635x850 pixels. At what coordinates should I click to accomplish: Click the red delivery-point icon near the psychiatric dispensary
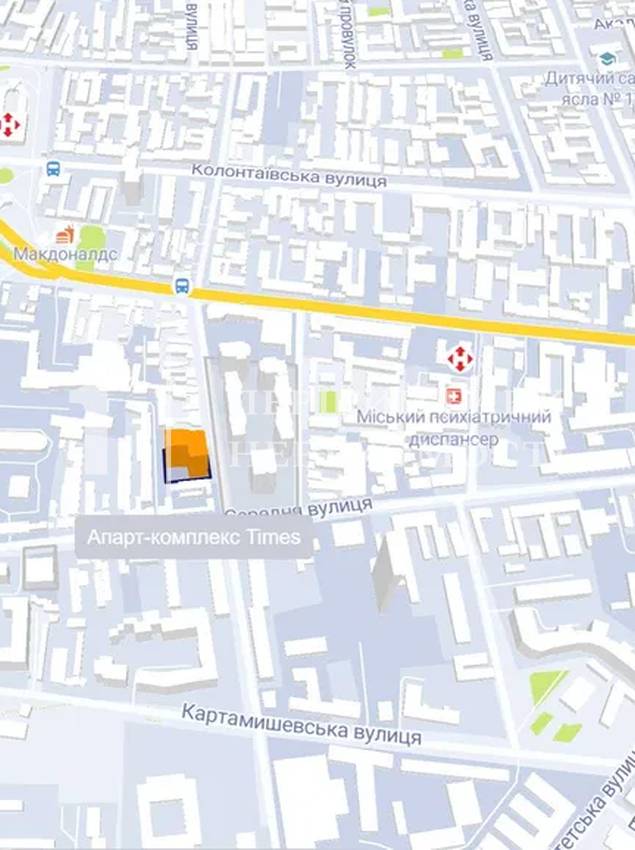click(460, 359)
